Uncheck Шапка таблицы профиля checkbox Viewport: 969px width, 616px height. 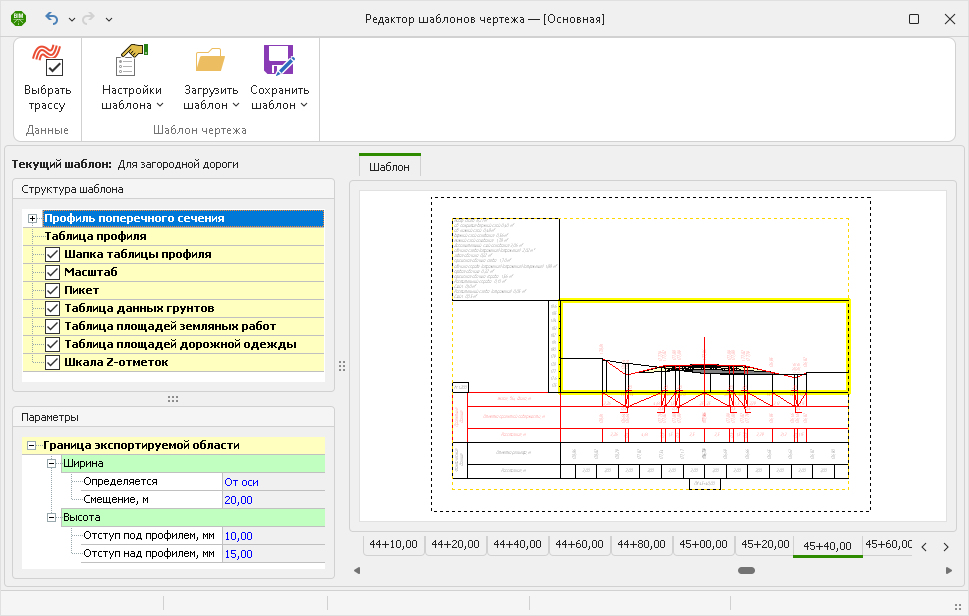tap(53, 255)
